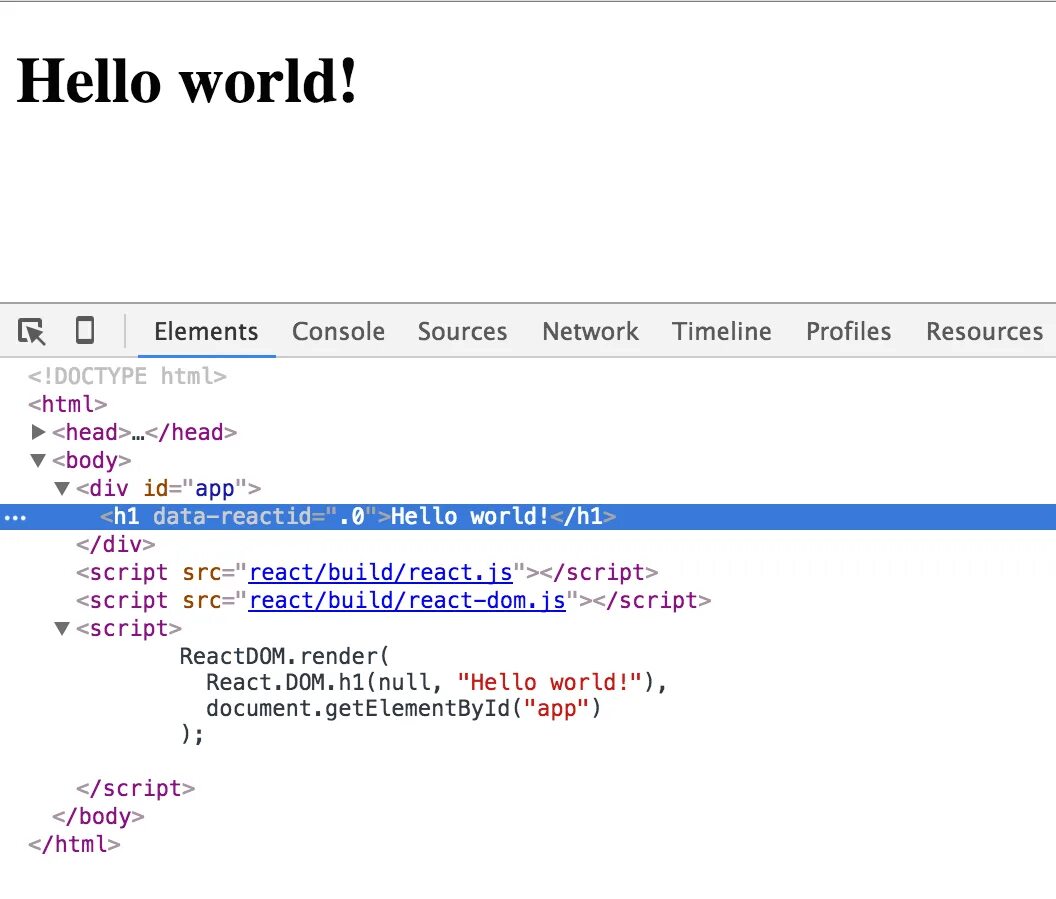
Task: Select the closing </script> row
Action: (x=135, y=789)
